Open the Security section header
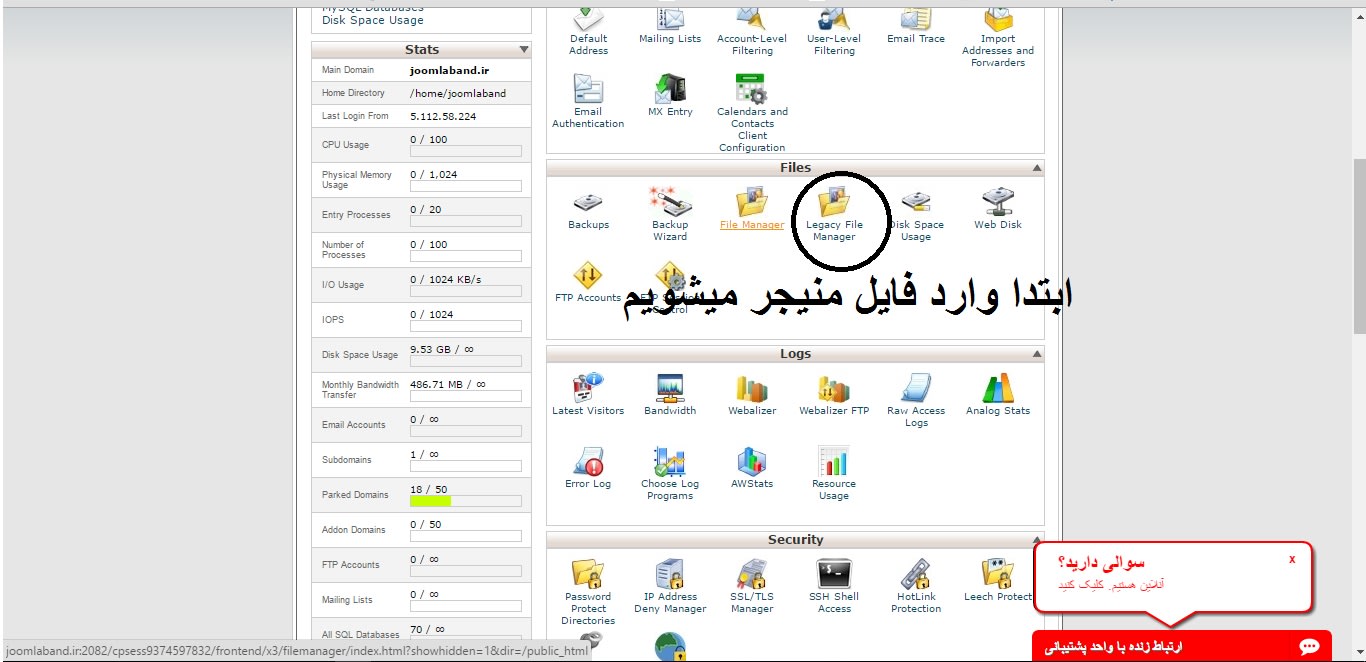The height and width of the screenshot is (662, 1366). pos(795,539)
